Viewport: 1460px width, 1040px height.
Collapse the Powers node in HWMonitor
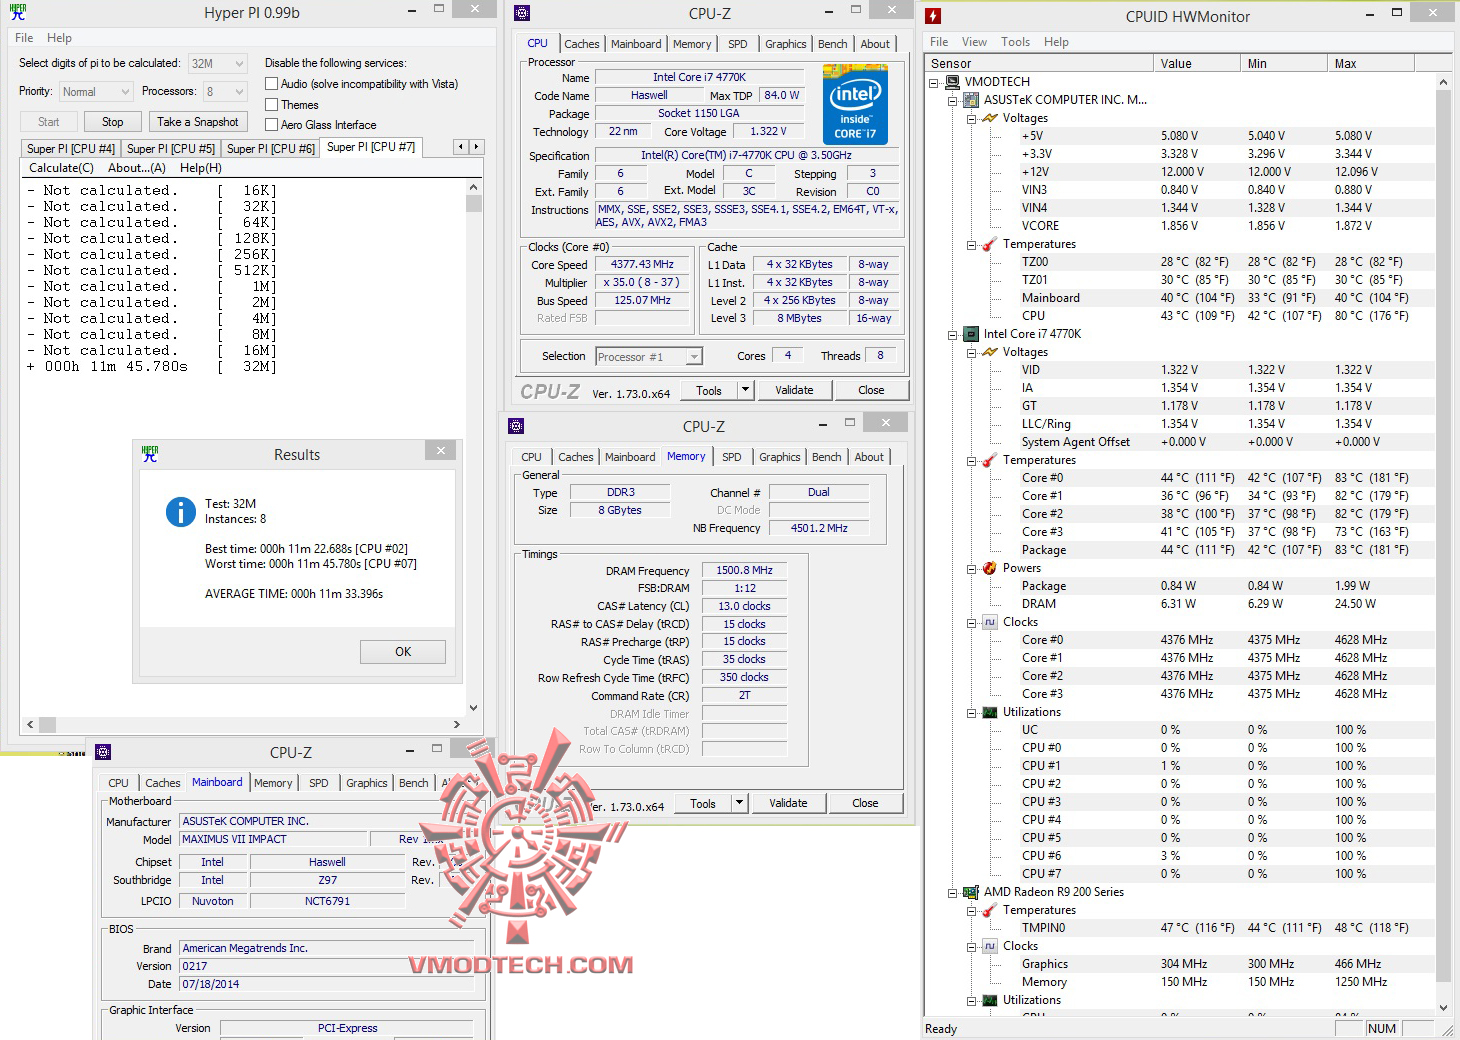click(x=971, y=568)
